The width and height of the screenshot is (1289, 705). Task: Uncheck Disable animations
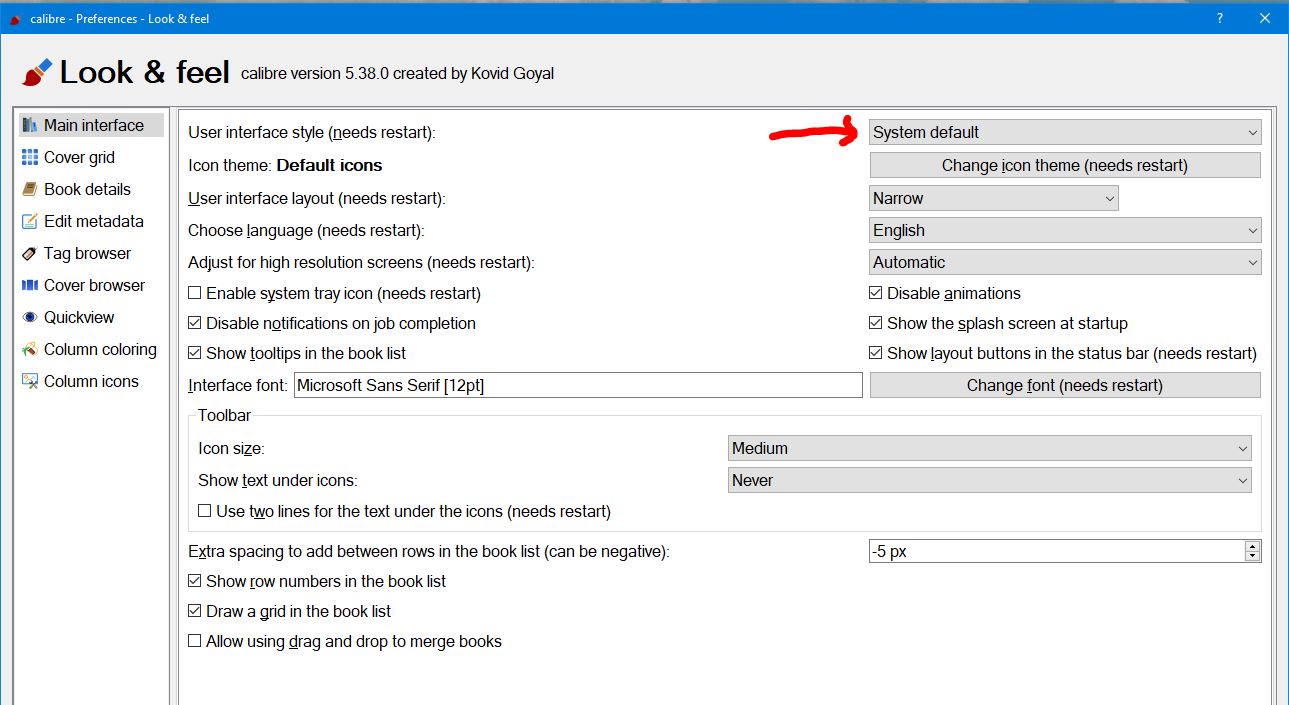point(876,293)
